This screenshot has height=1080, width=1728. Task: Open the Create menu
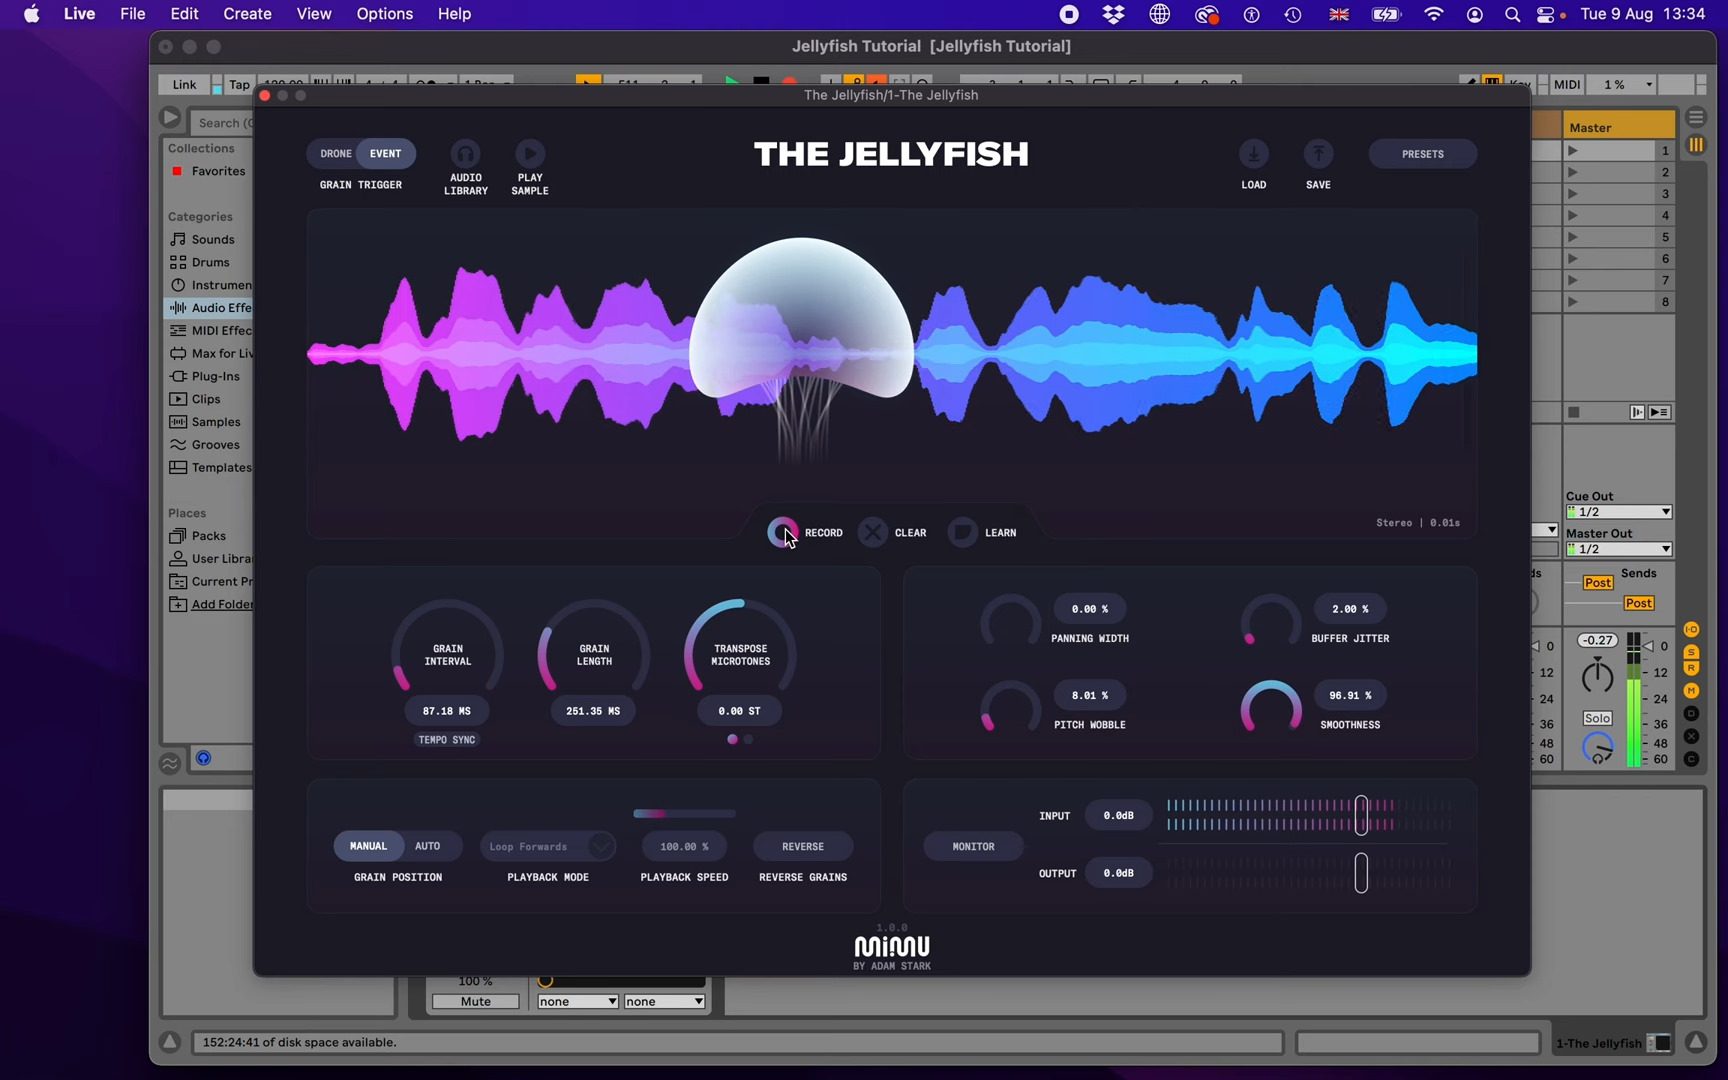(x=247, y=14)
